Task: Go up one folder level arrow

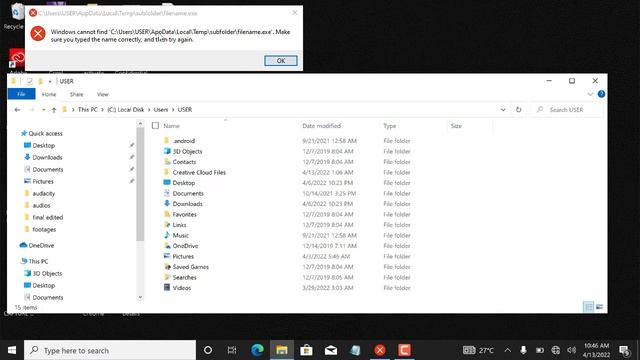Action: click(x=54, y=110)
